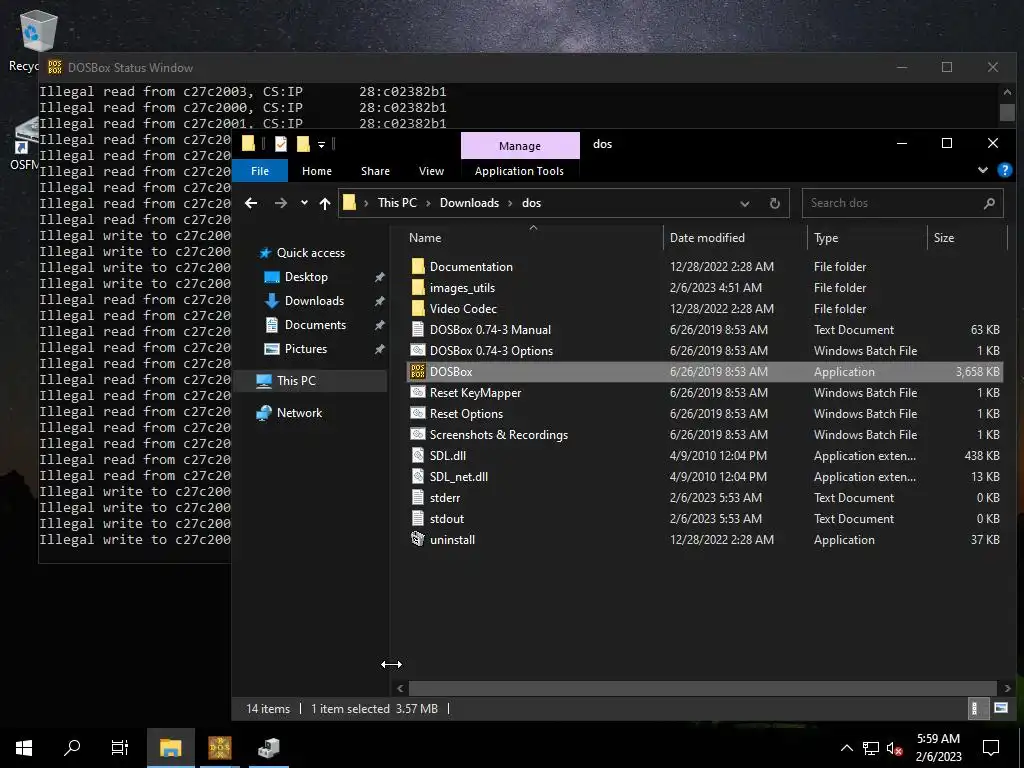Navigate to Downloads in the address bar
This screenshot has width=1024, height=768.
tap(469, 203)
